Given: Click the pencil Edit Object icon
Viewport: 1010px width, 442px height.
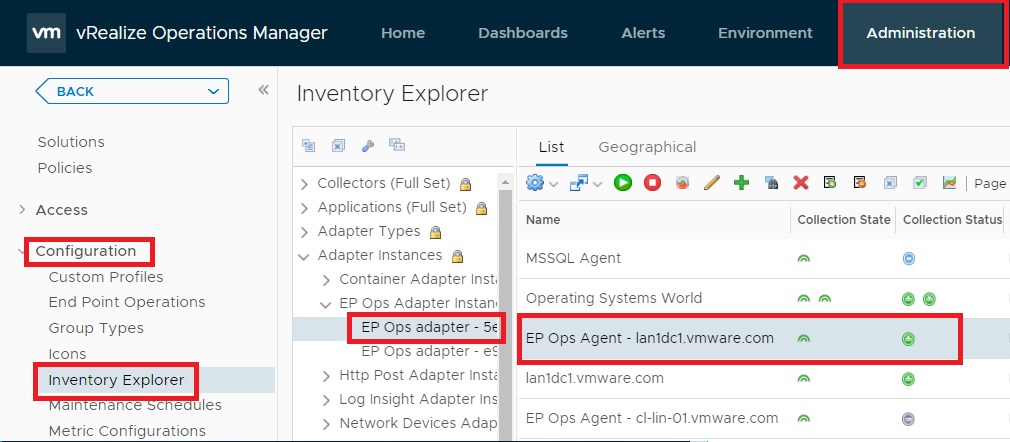Looking at the screenshot, I should tap(711, 183).
